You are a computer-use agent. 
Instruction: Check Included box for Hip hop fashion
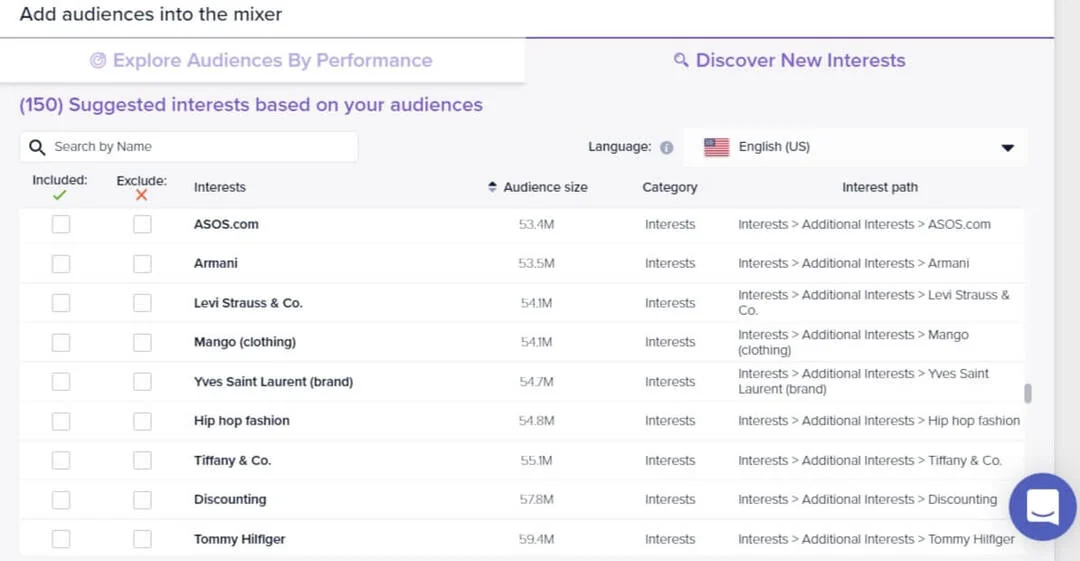pyautogui.click(x=61, y=420)
